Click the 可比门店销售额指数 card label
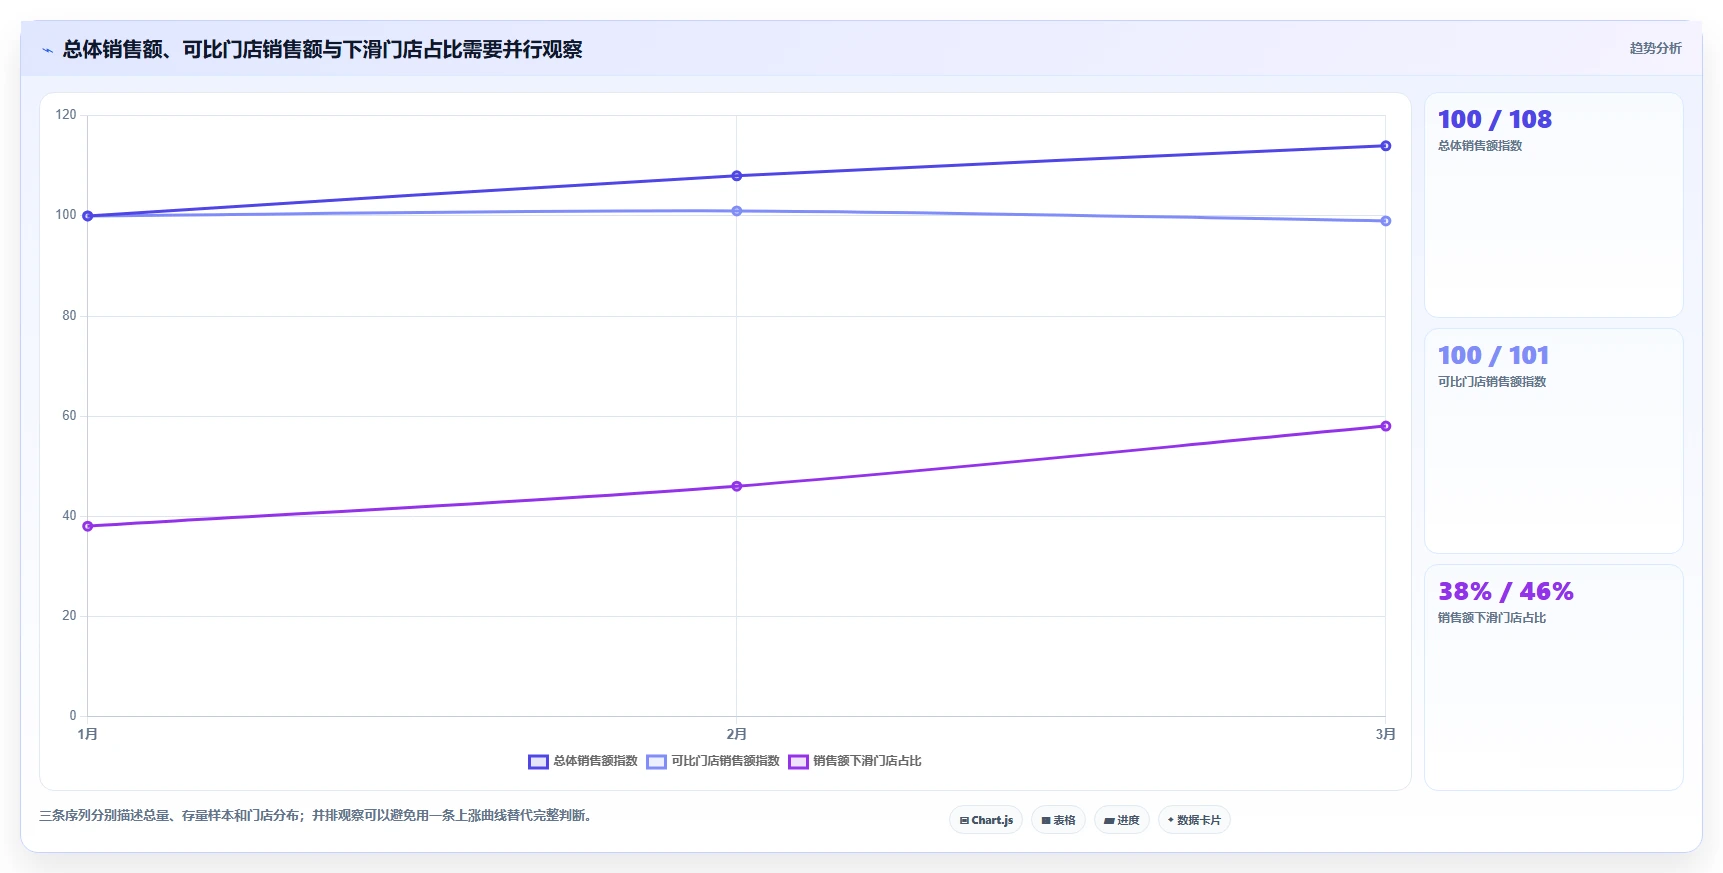 coord(1492,382)
